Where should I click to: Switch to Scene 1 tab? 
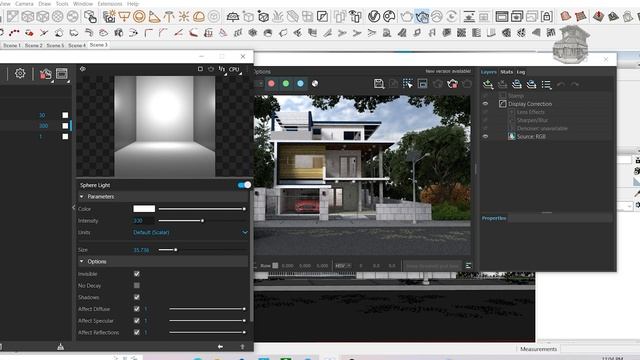point(11,45)
